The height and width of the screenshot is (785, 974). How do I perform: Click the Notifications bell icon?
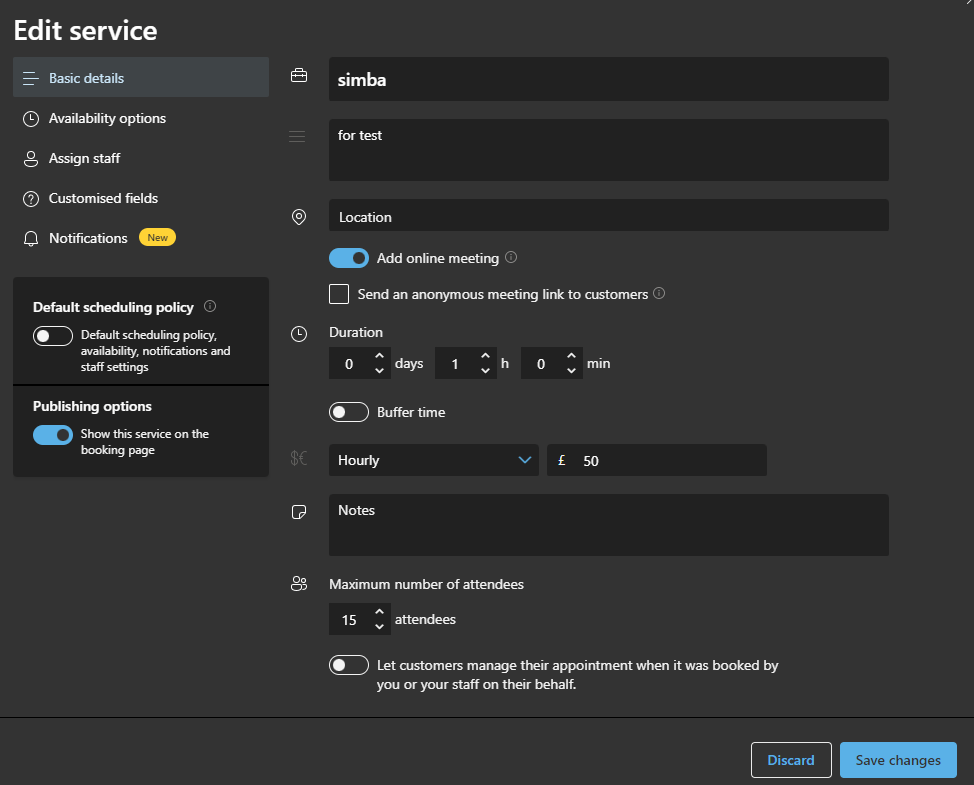[30, 238]
